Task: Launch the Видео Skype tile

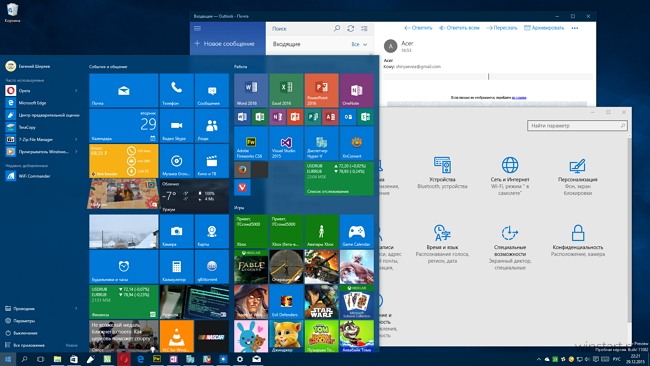Action: (177, 126)
